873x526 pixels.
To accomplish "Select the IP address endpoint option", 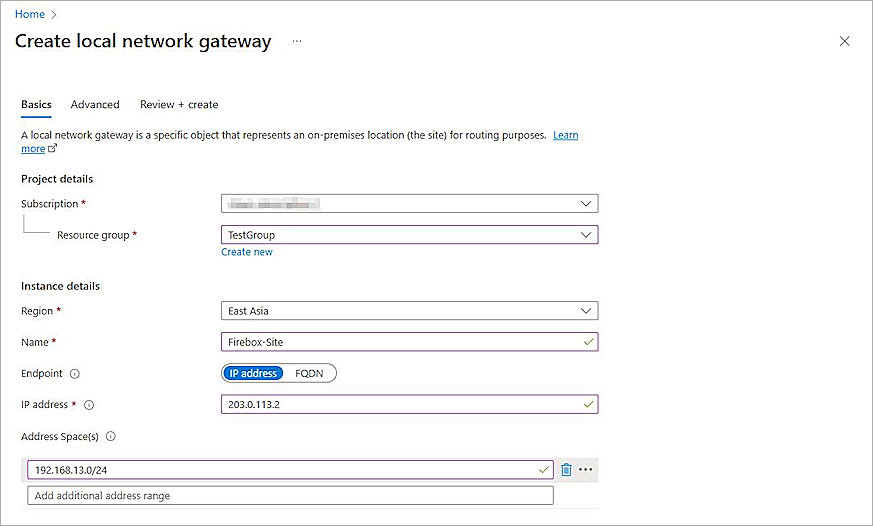I will click(253, 373).
